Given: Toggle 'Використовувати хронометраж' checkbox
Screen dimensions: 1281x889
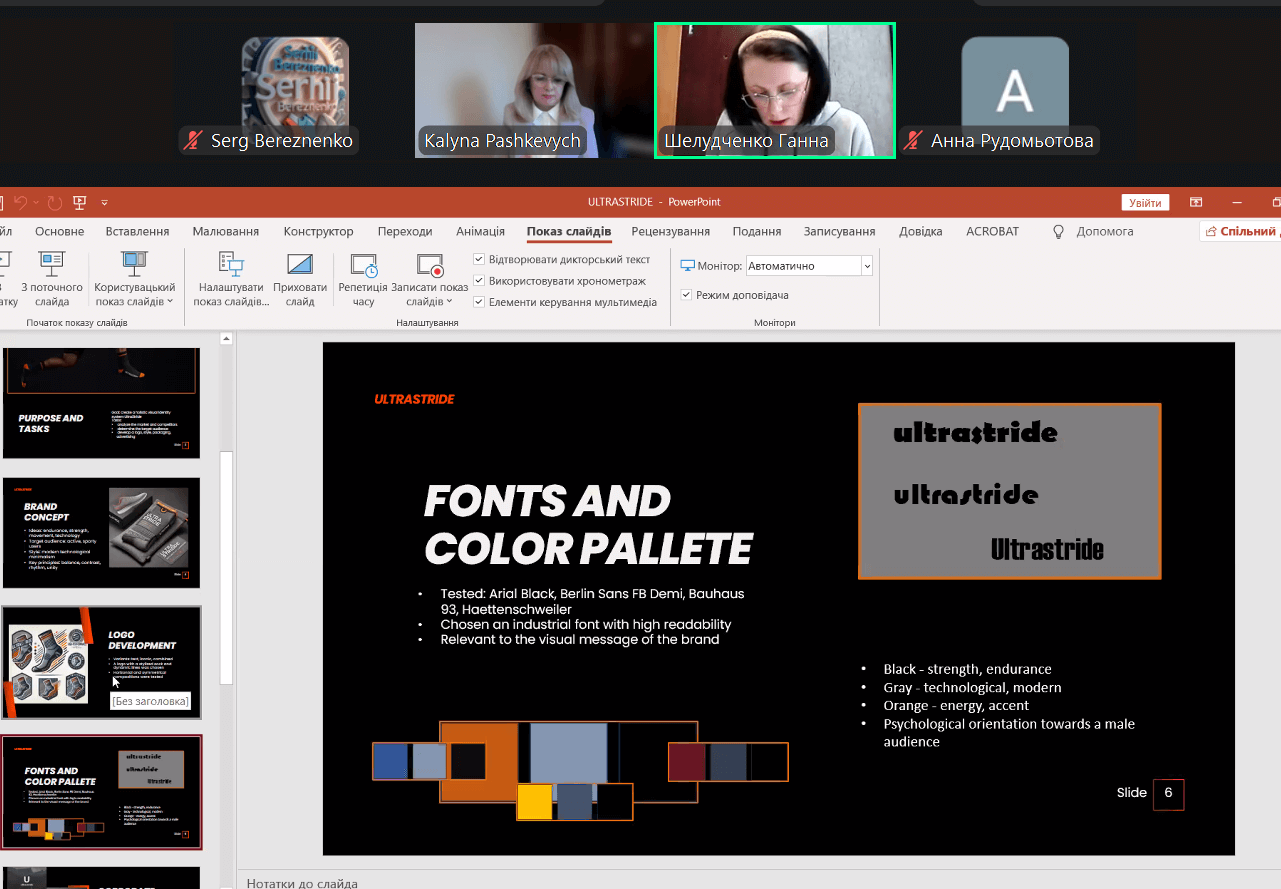Looking at the screenshot, I should coord(480,281).
